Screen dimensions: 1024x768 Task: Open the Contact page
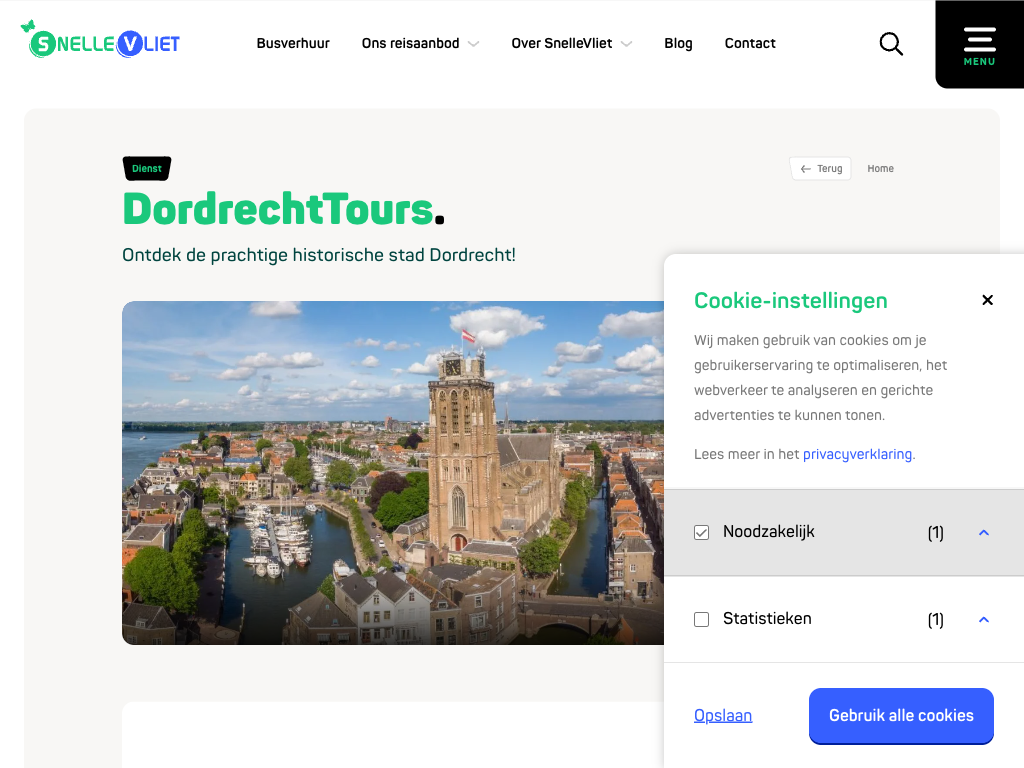coord(750,43)
